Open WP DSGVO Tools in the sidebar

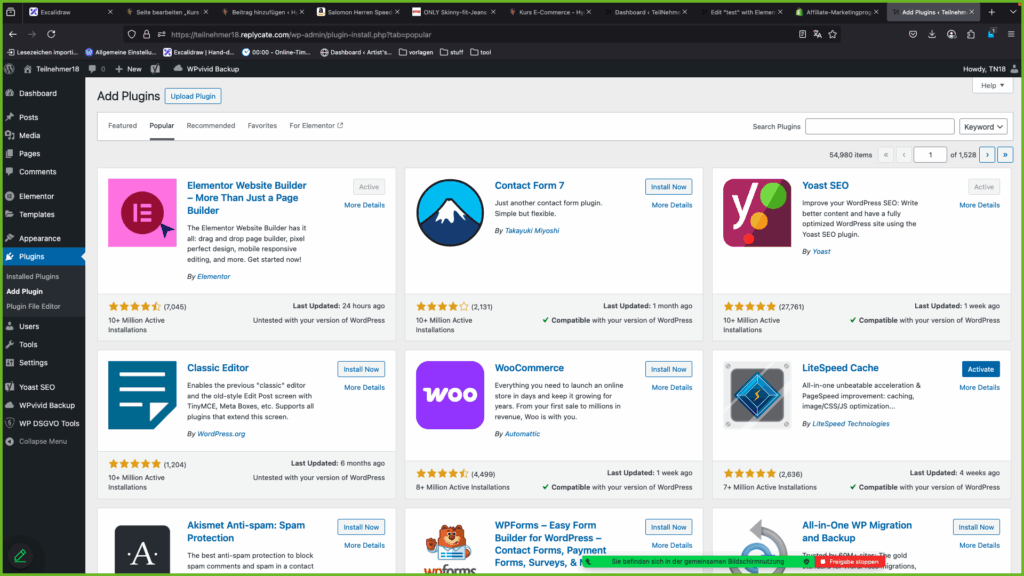pos(42,423)
